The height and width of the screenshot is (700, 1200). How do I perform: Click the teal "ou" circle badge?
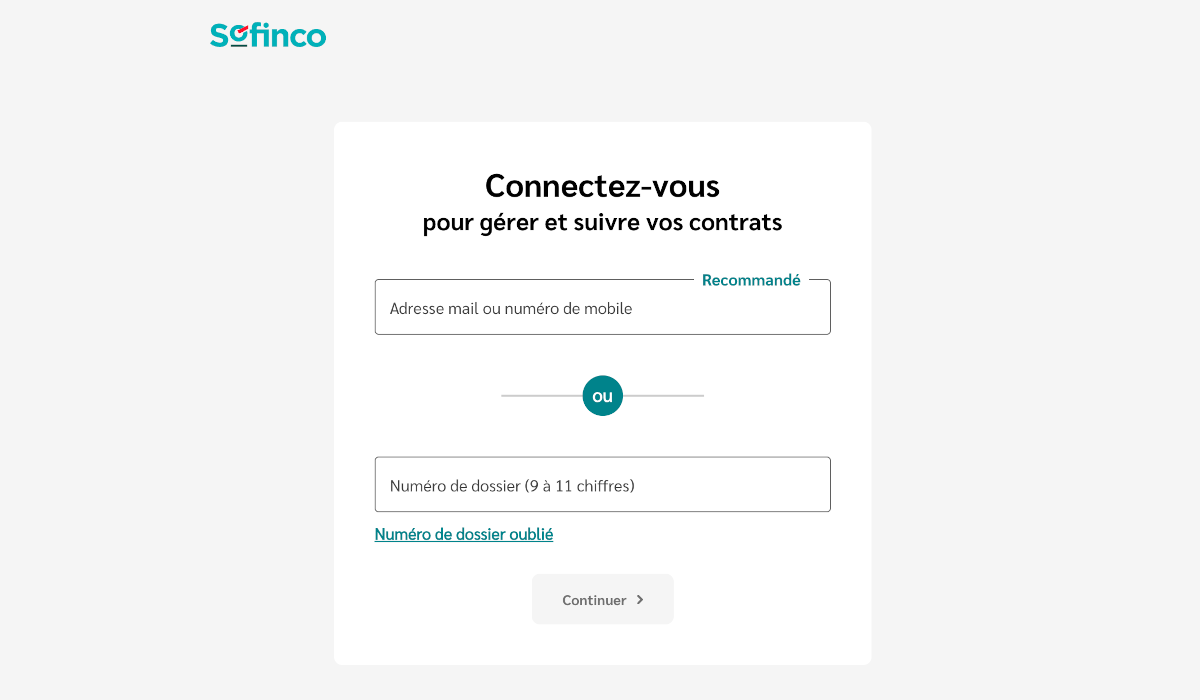pyautogui.click(x=602, y=396)
